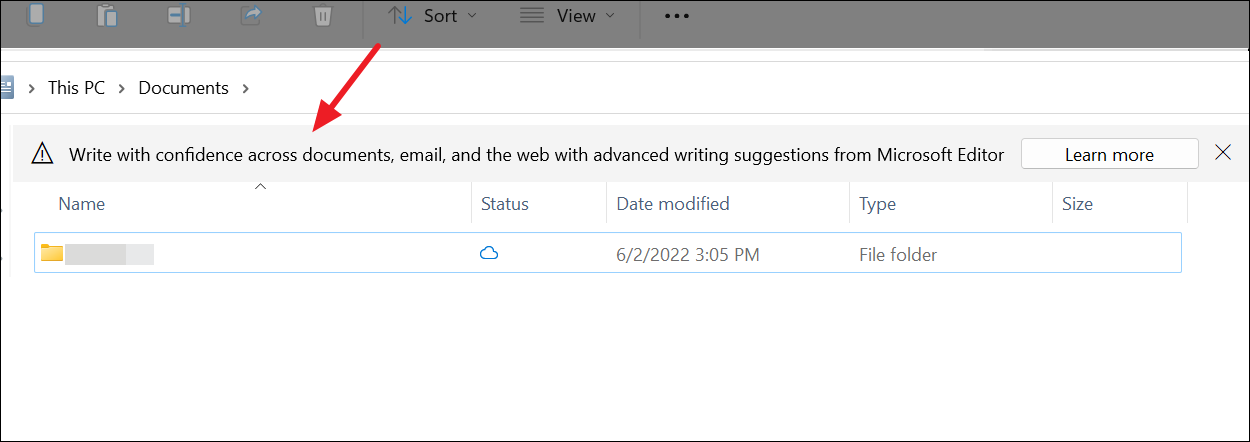Open the View dropdown
The image size is (1250, 442).
tap(567, 16)
